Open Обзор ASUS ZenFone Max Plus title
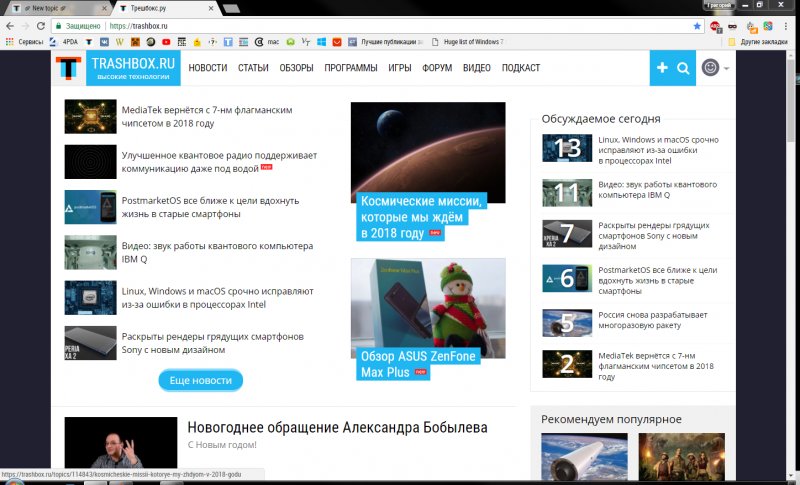 tap(418, 364)
